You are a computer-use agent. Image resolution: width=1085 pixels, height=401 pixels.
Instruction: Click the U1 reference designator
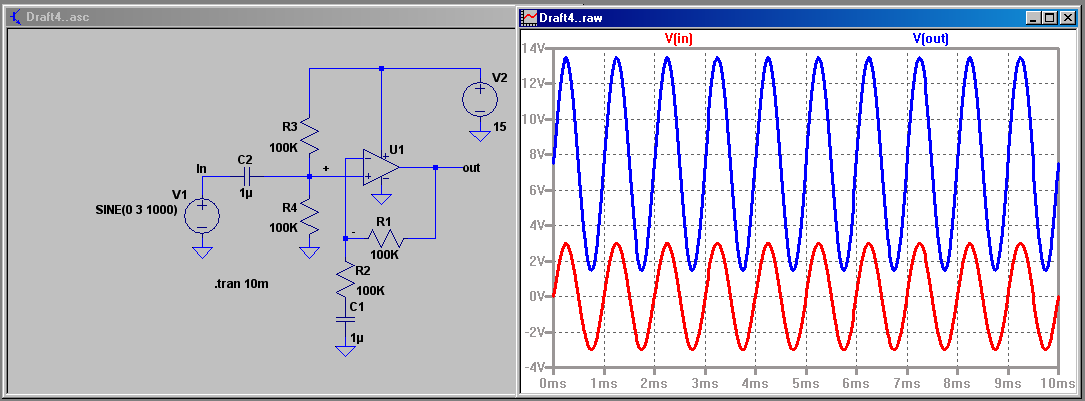[x=396, y=149]
